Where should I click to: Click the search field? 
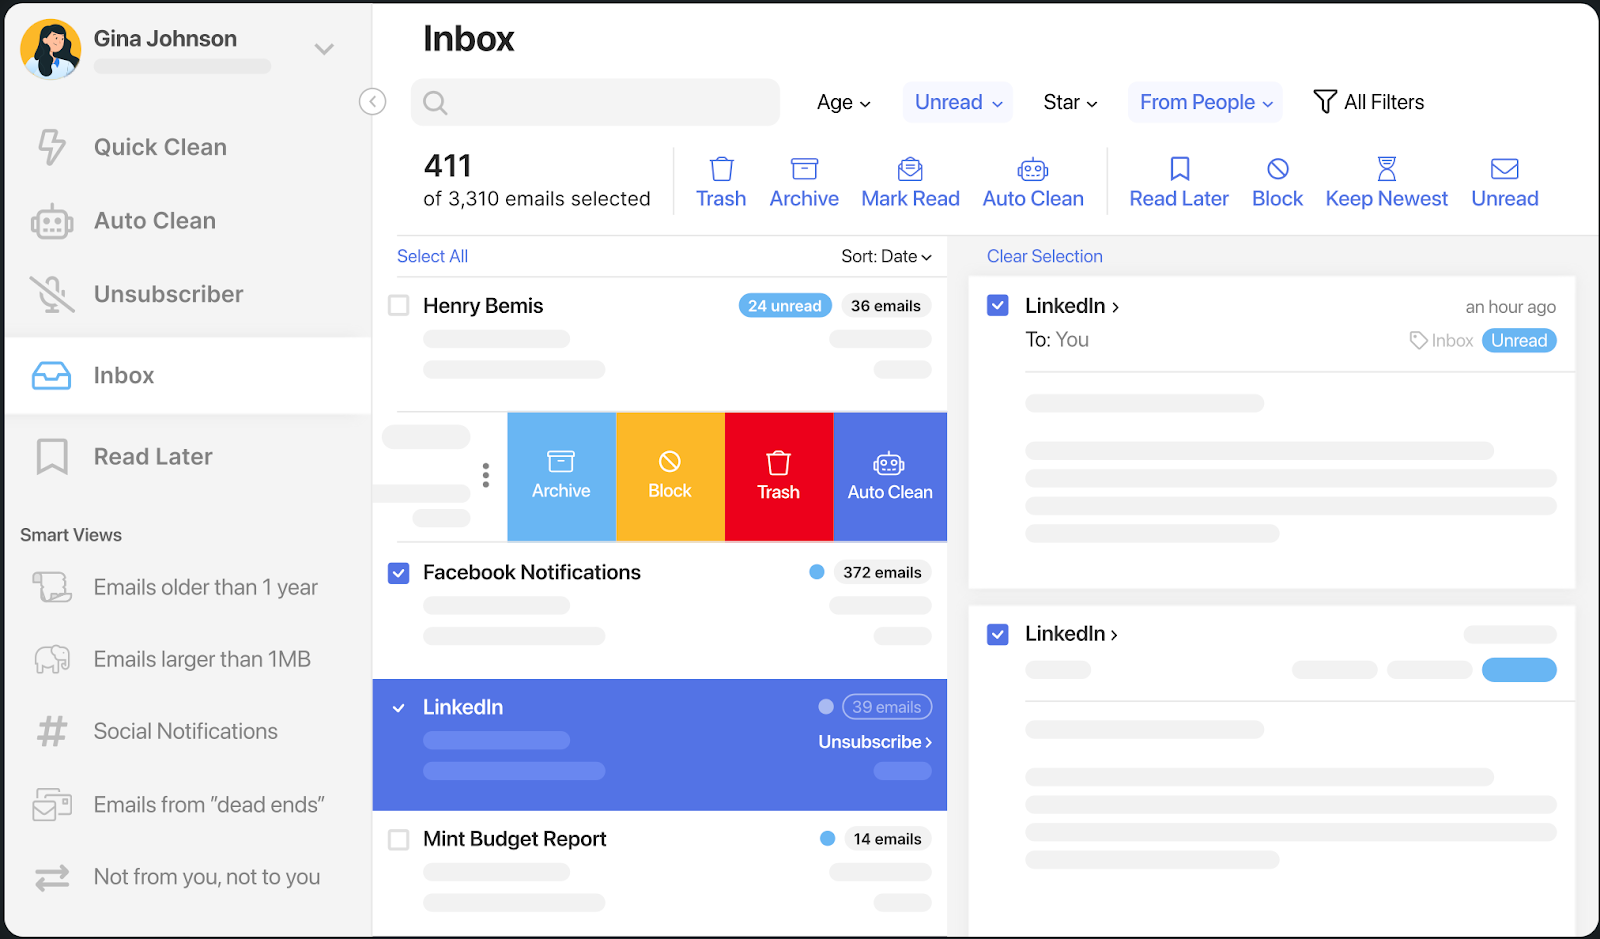[595, 102]
